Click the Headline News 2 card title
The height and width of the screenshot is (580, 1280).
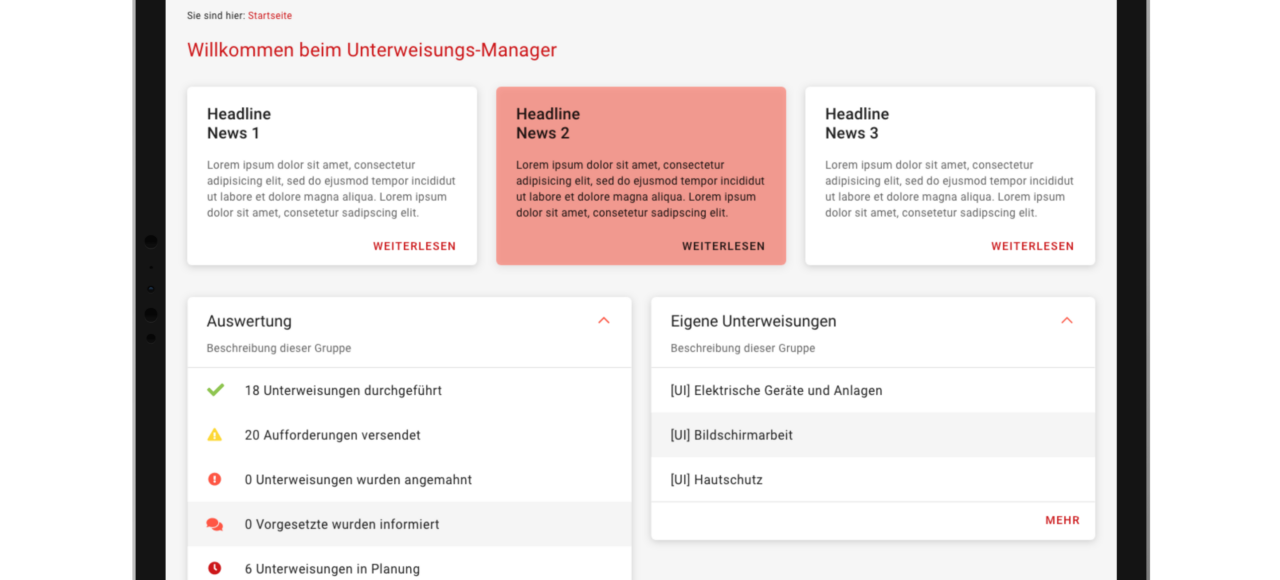click(548, 123)
